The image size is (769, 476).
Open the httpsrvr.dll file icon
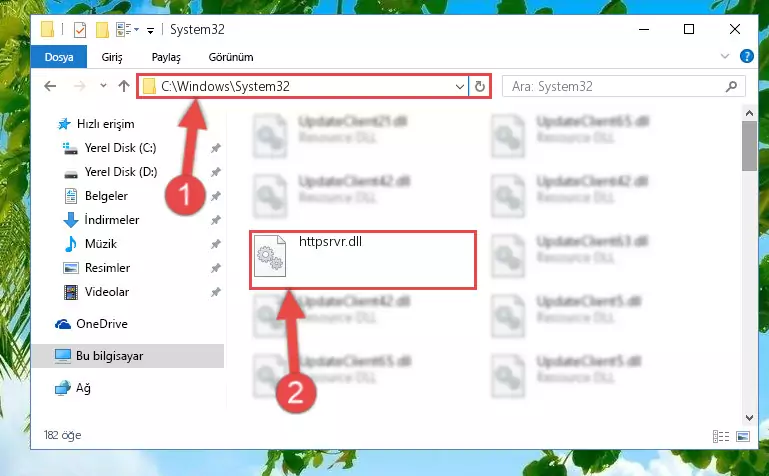point(270,255)
